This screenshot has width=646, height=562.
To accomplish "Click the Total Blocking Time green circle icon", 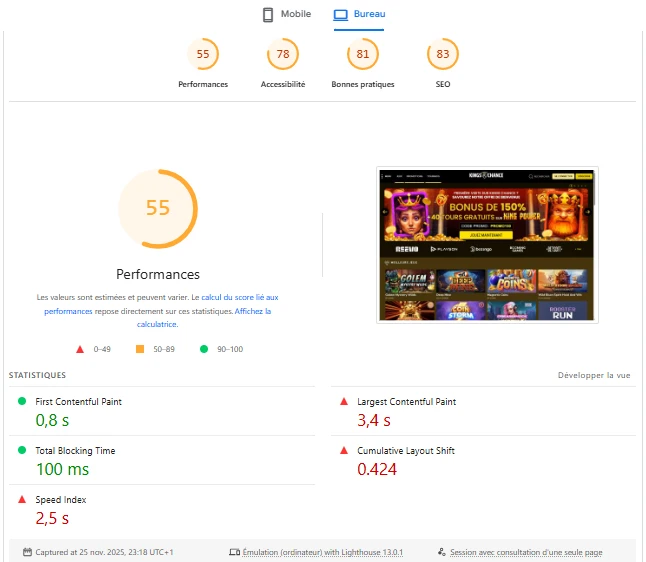I will point(22,451).
